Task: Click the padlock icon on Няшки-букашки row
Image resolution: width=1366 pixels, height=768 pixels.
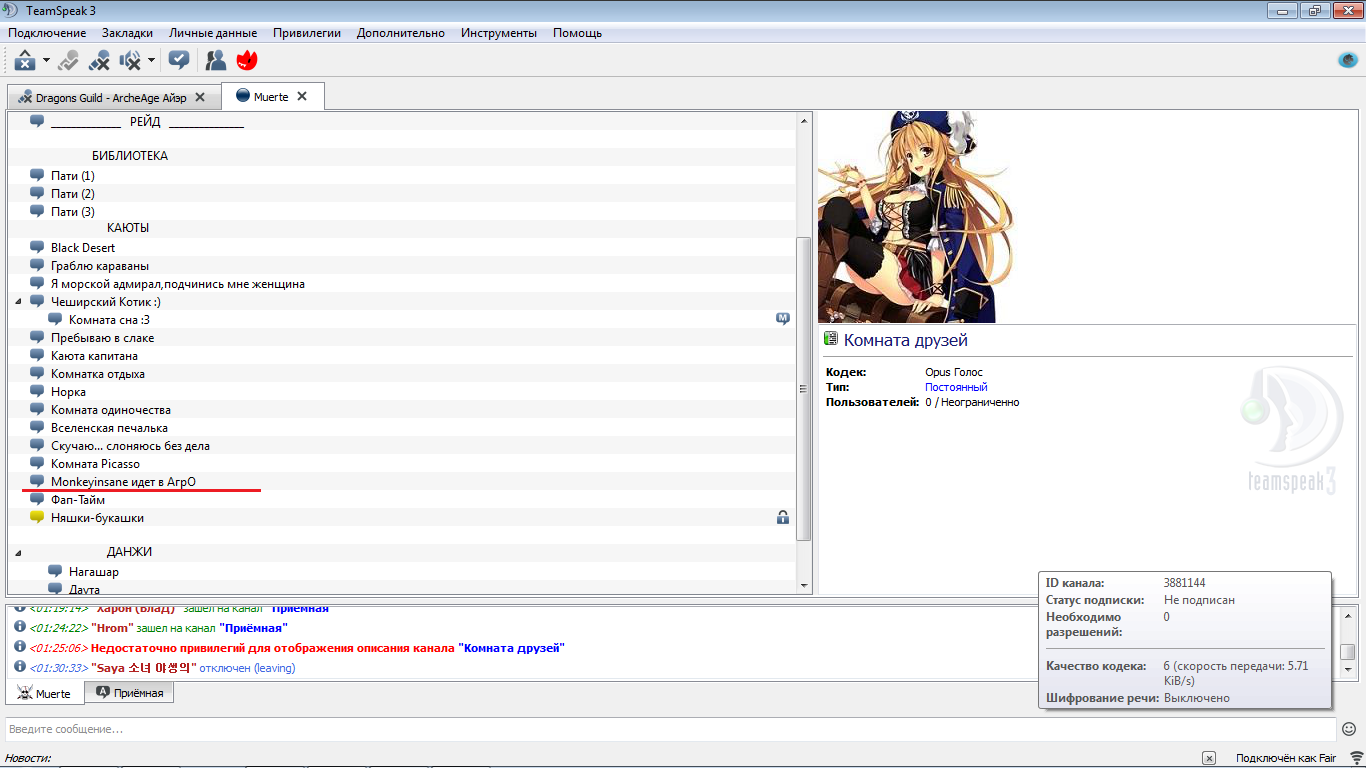Action: pos(784,518)
